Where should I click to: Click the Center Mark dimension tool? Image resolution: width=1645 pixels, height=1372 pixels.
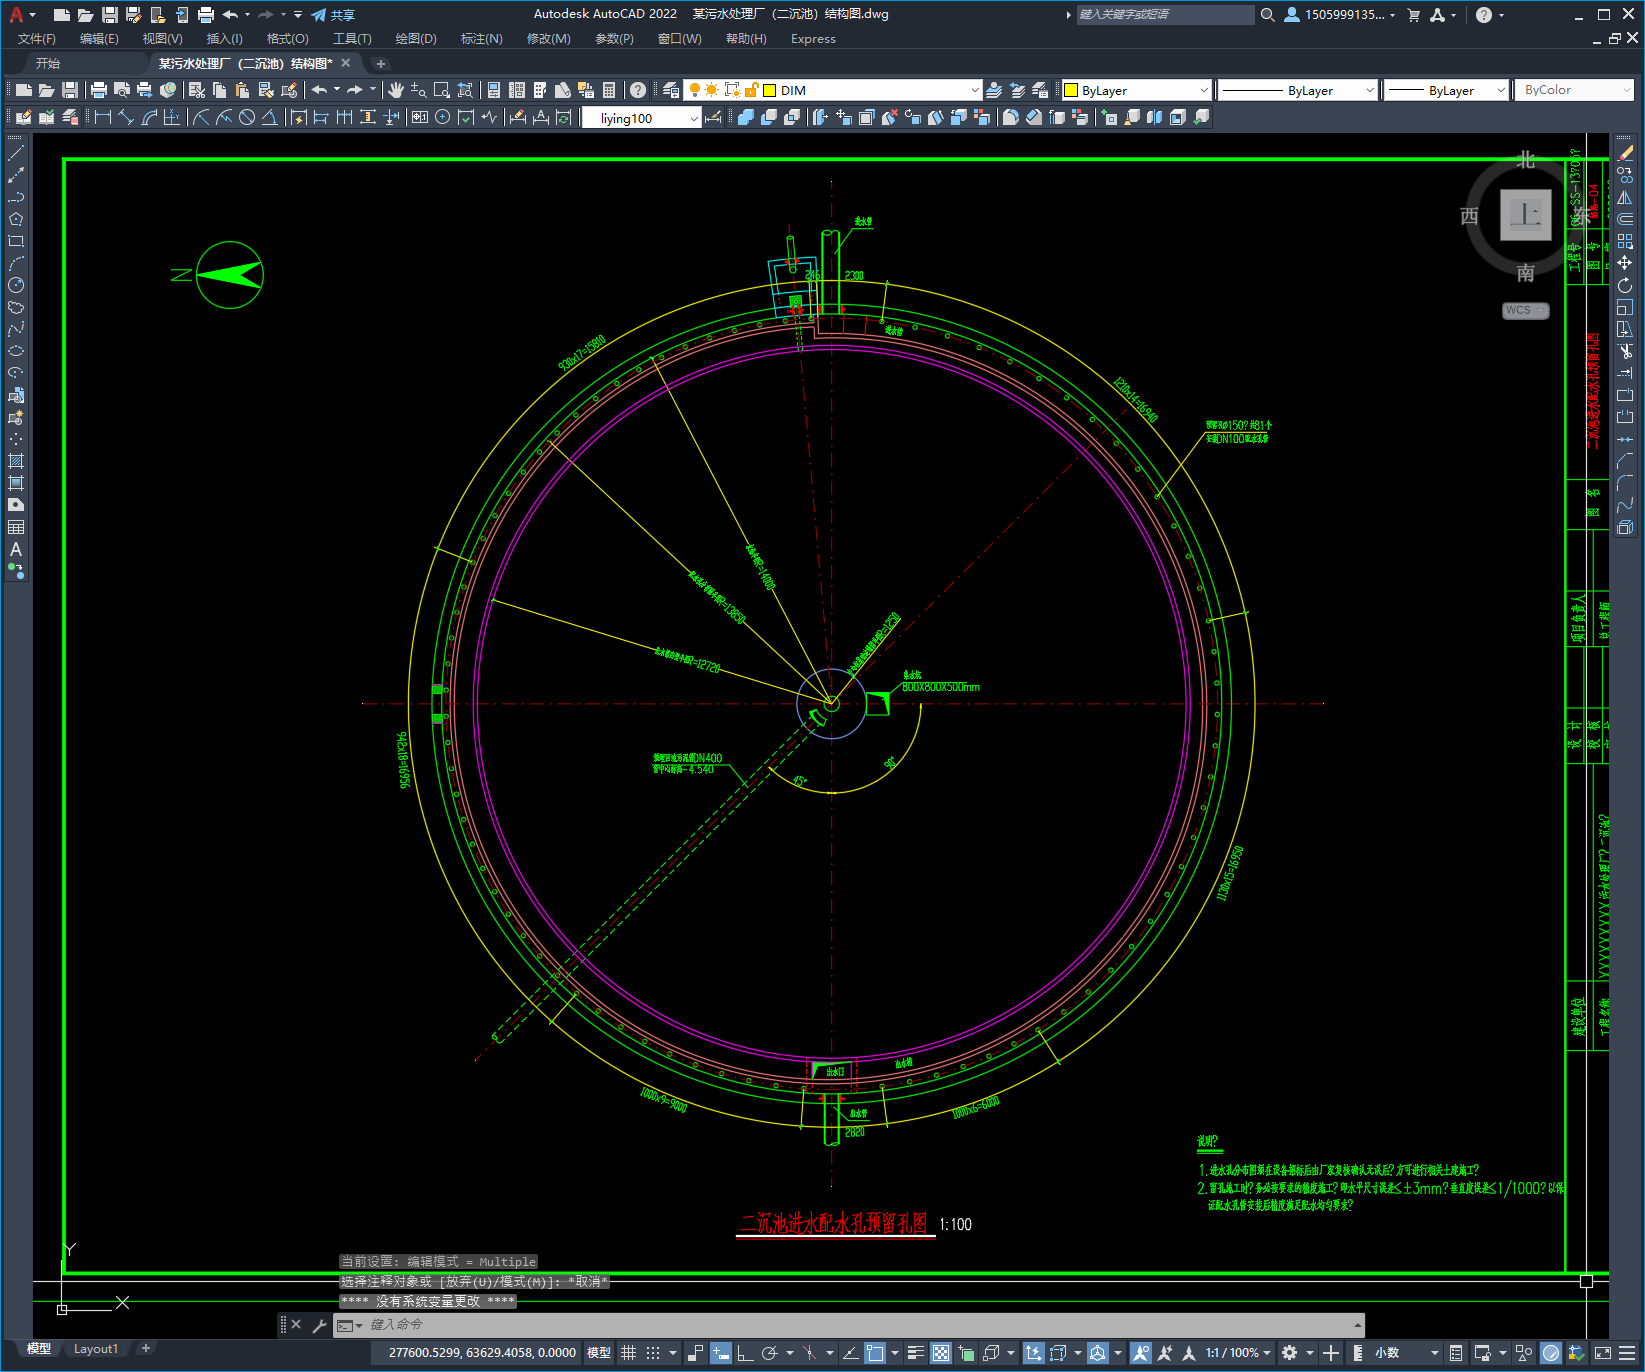[442, 117]
